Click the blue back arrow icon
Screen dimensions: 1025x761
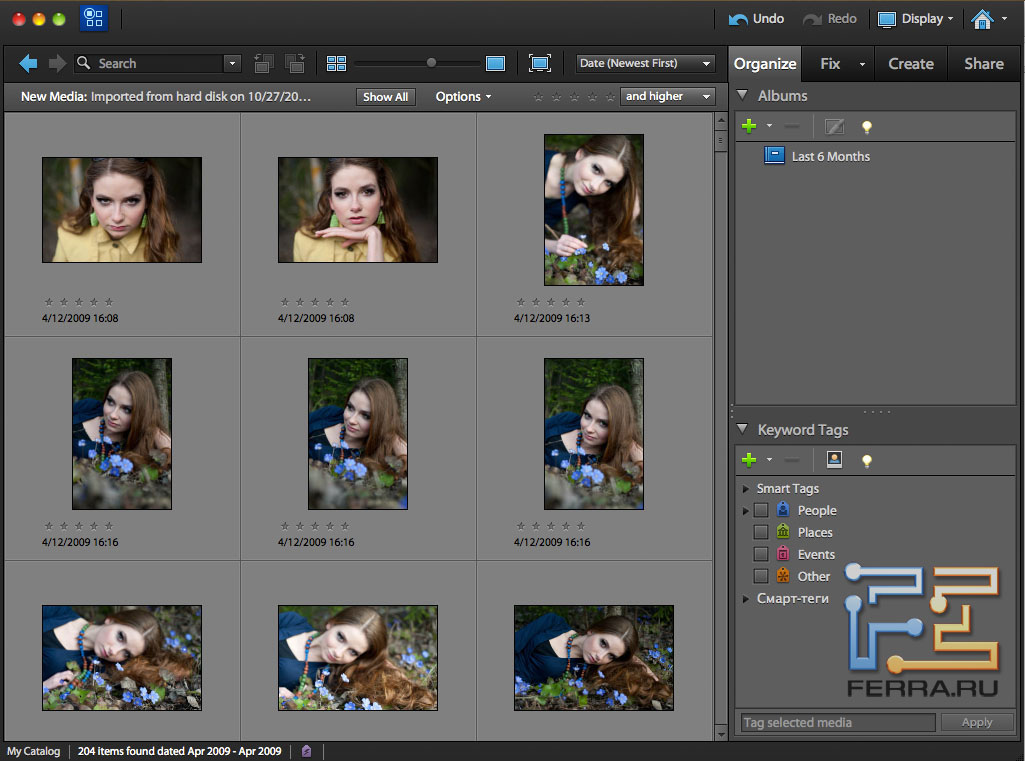28,64
